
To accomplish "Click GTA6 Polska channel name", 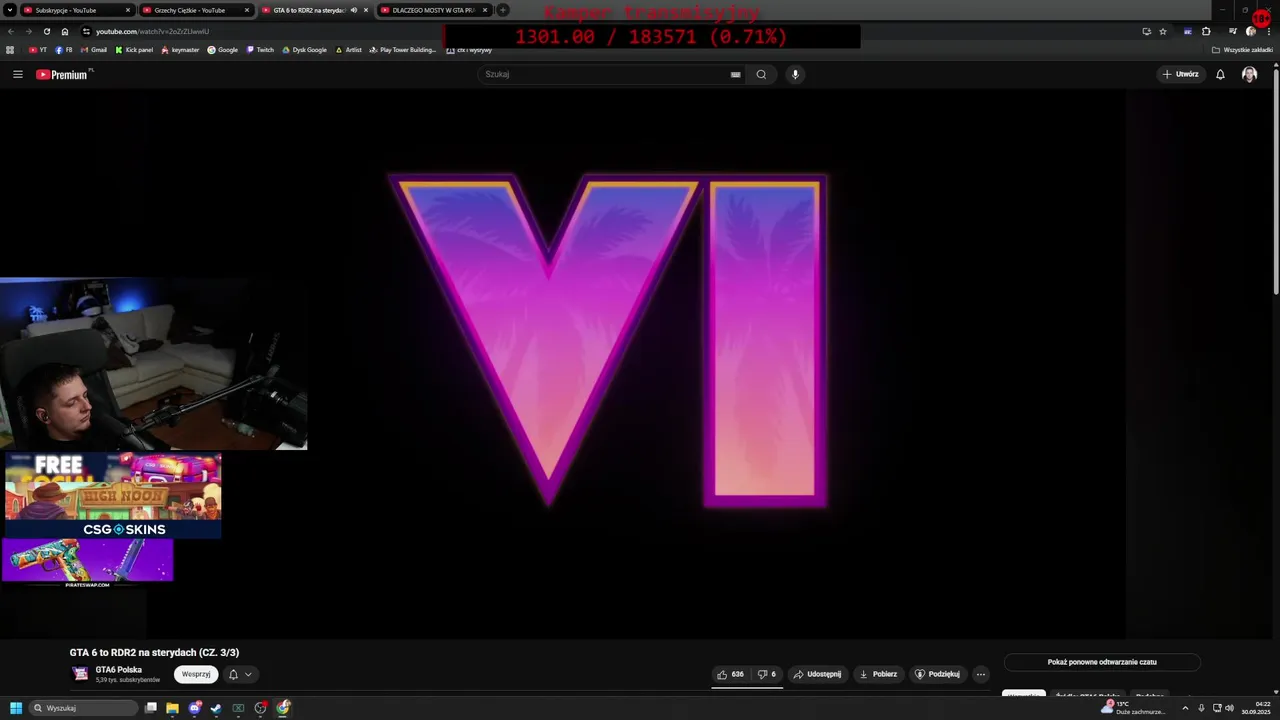I will coord(118,670).
